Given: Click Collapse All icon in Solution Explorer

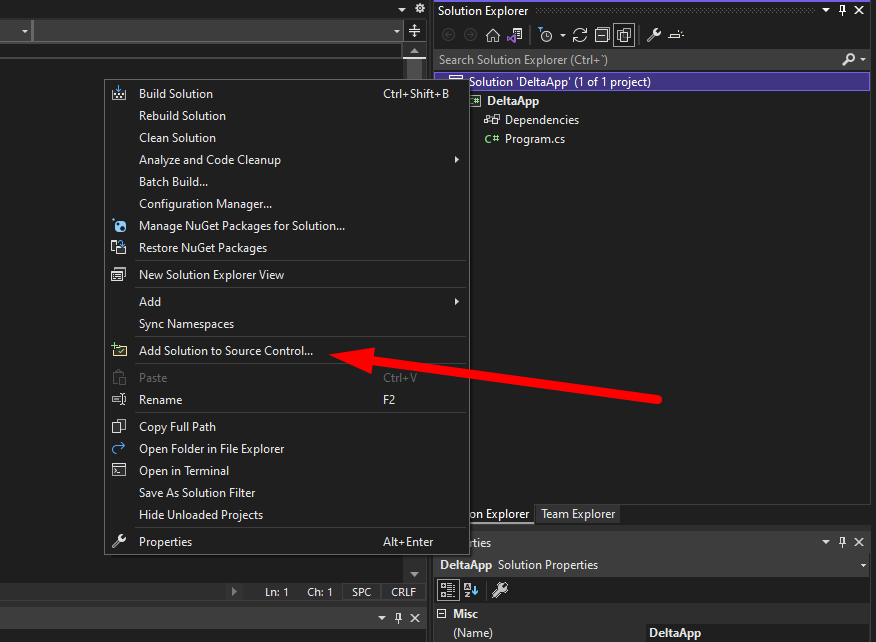Looking at the screenshot, I should [602, 35].
